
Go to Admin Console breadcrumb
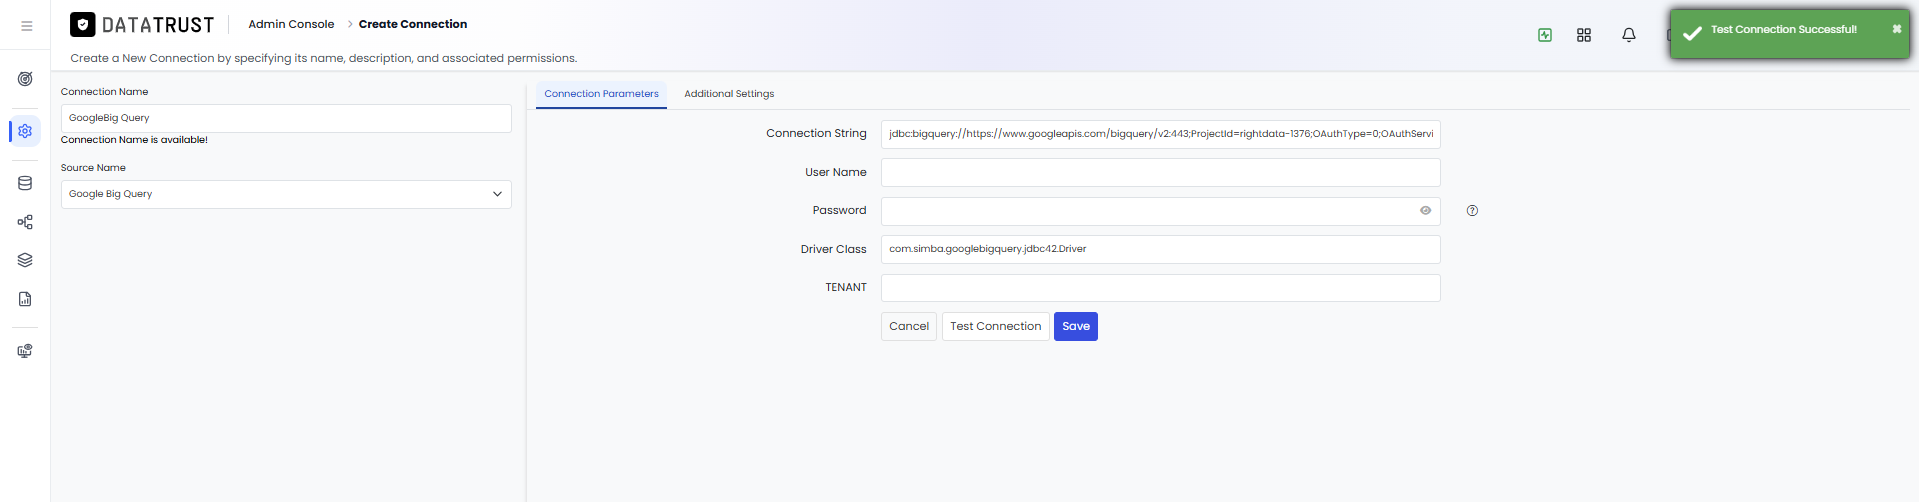tap(291, 24)
